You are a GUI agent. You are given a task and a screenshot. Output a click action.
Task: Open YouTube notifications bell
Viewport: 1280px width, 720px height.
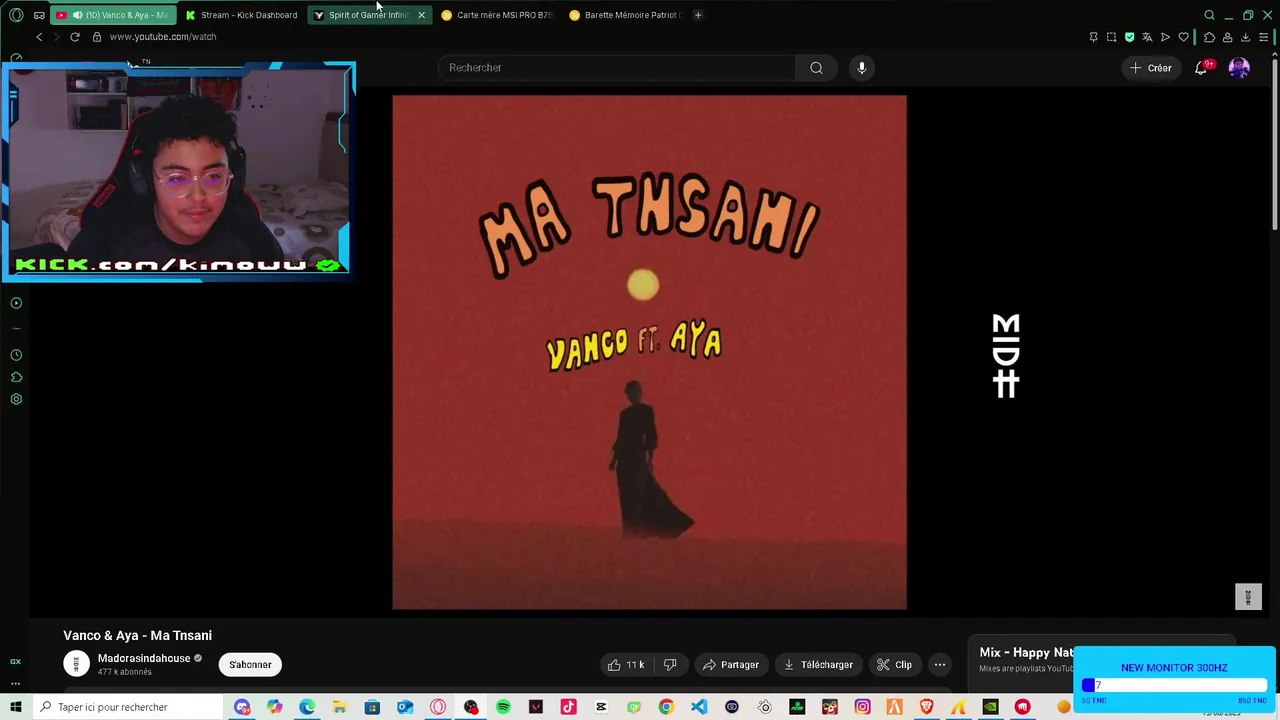[1201, 68]
